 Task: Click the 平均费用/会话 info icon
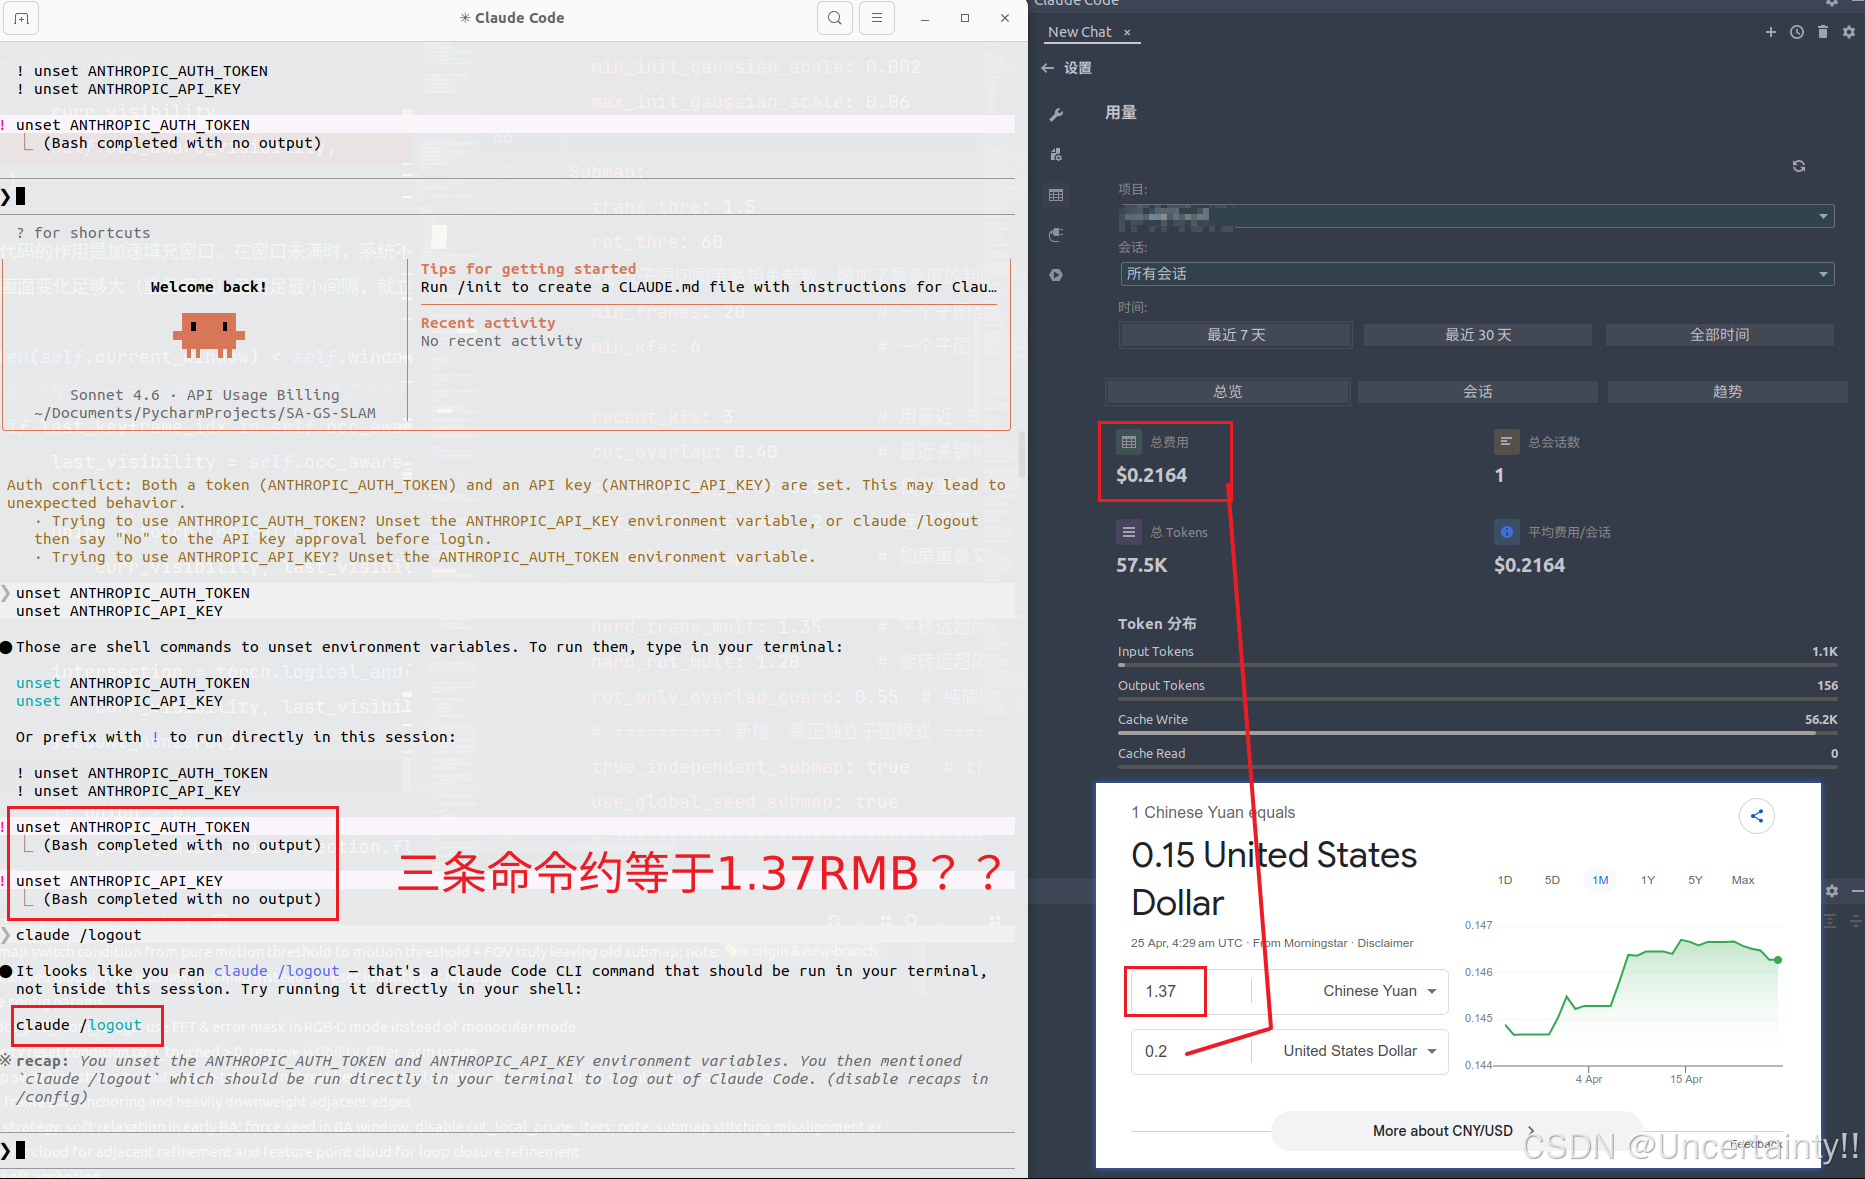1506,532
